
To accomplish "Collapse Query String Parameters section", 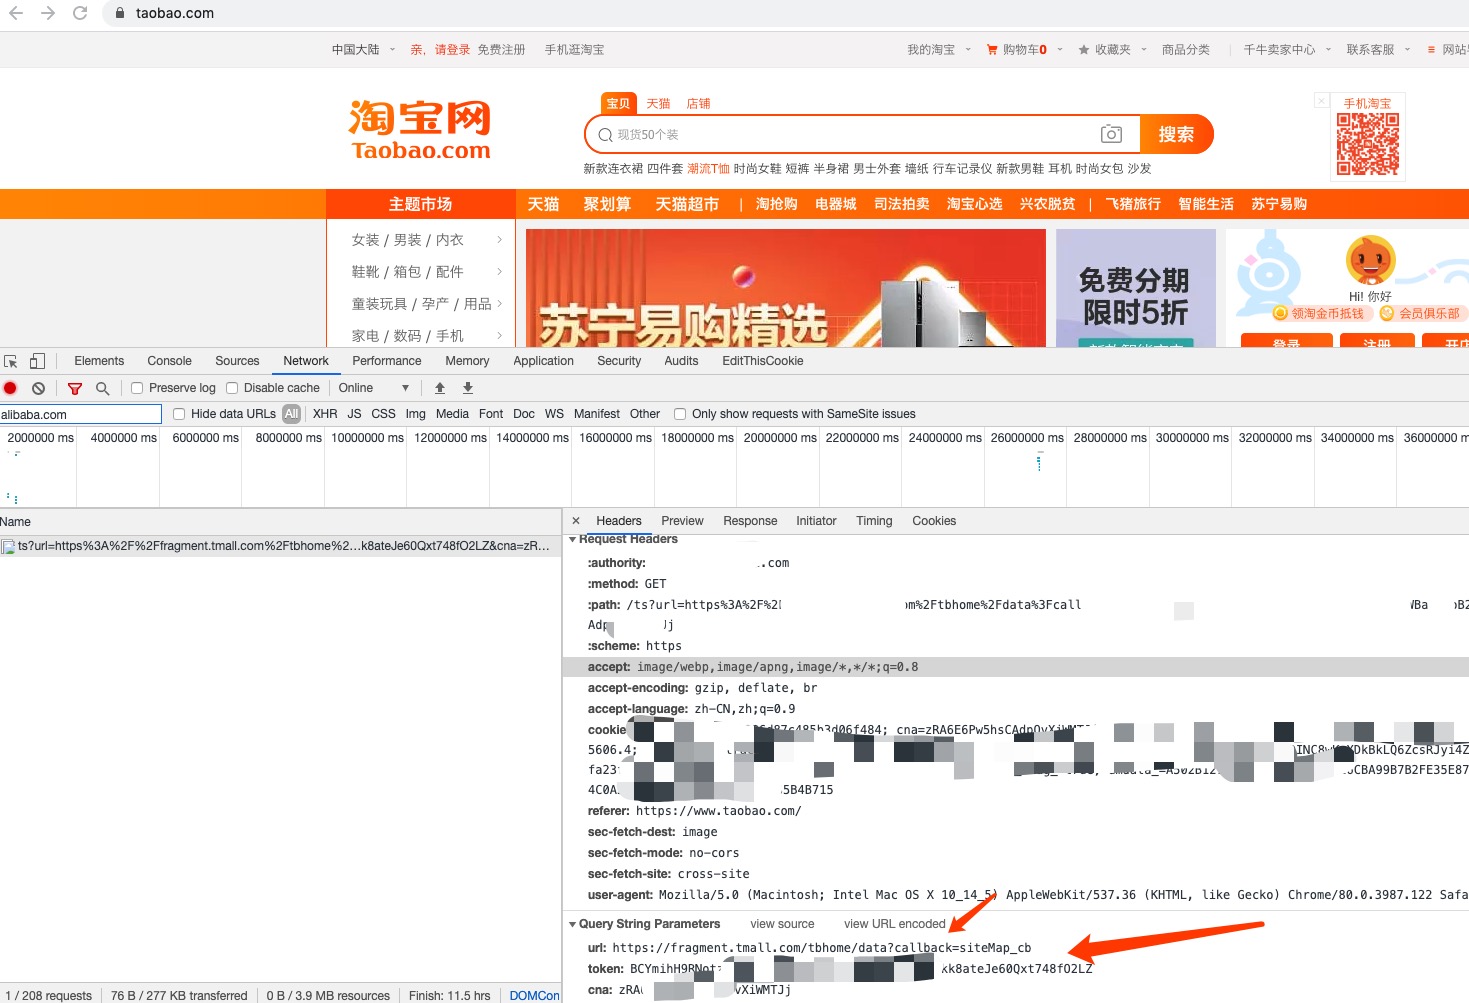I will [572, 924].
